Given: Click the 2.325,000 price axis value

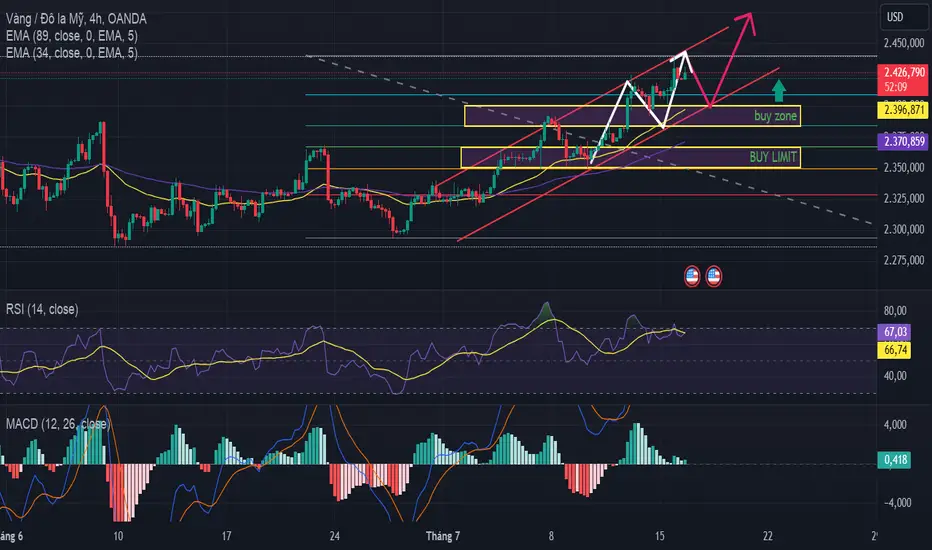Looking at the screenshot, I should (904, 198).
